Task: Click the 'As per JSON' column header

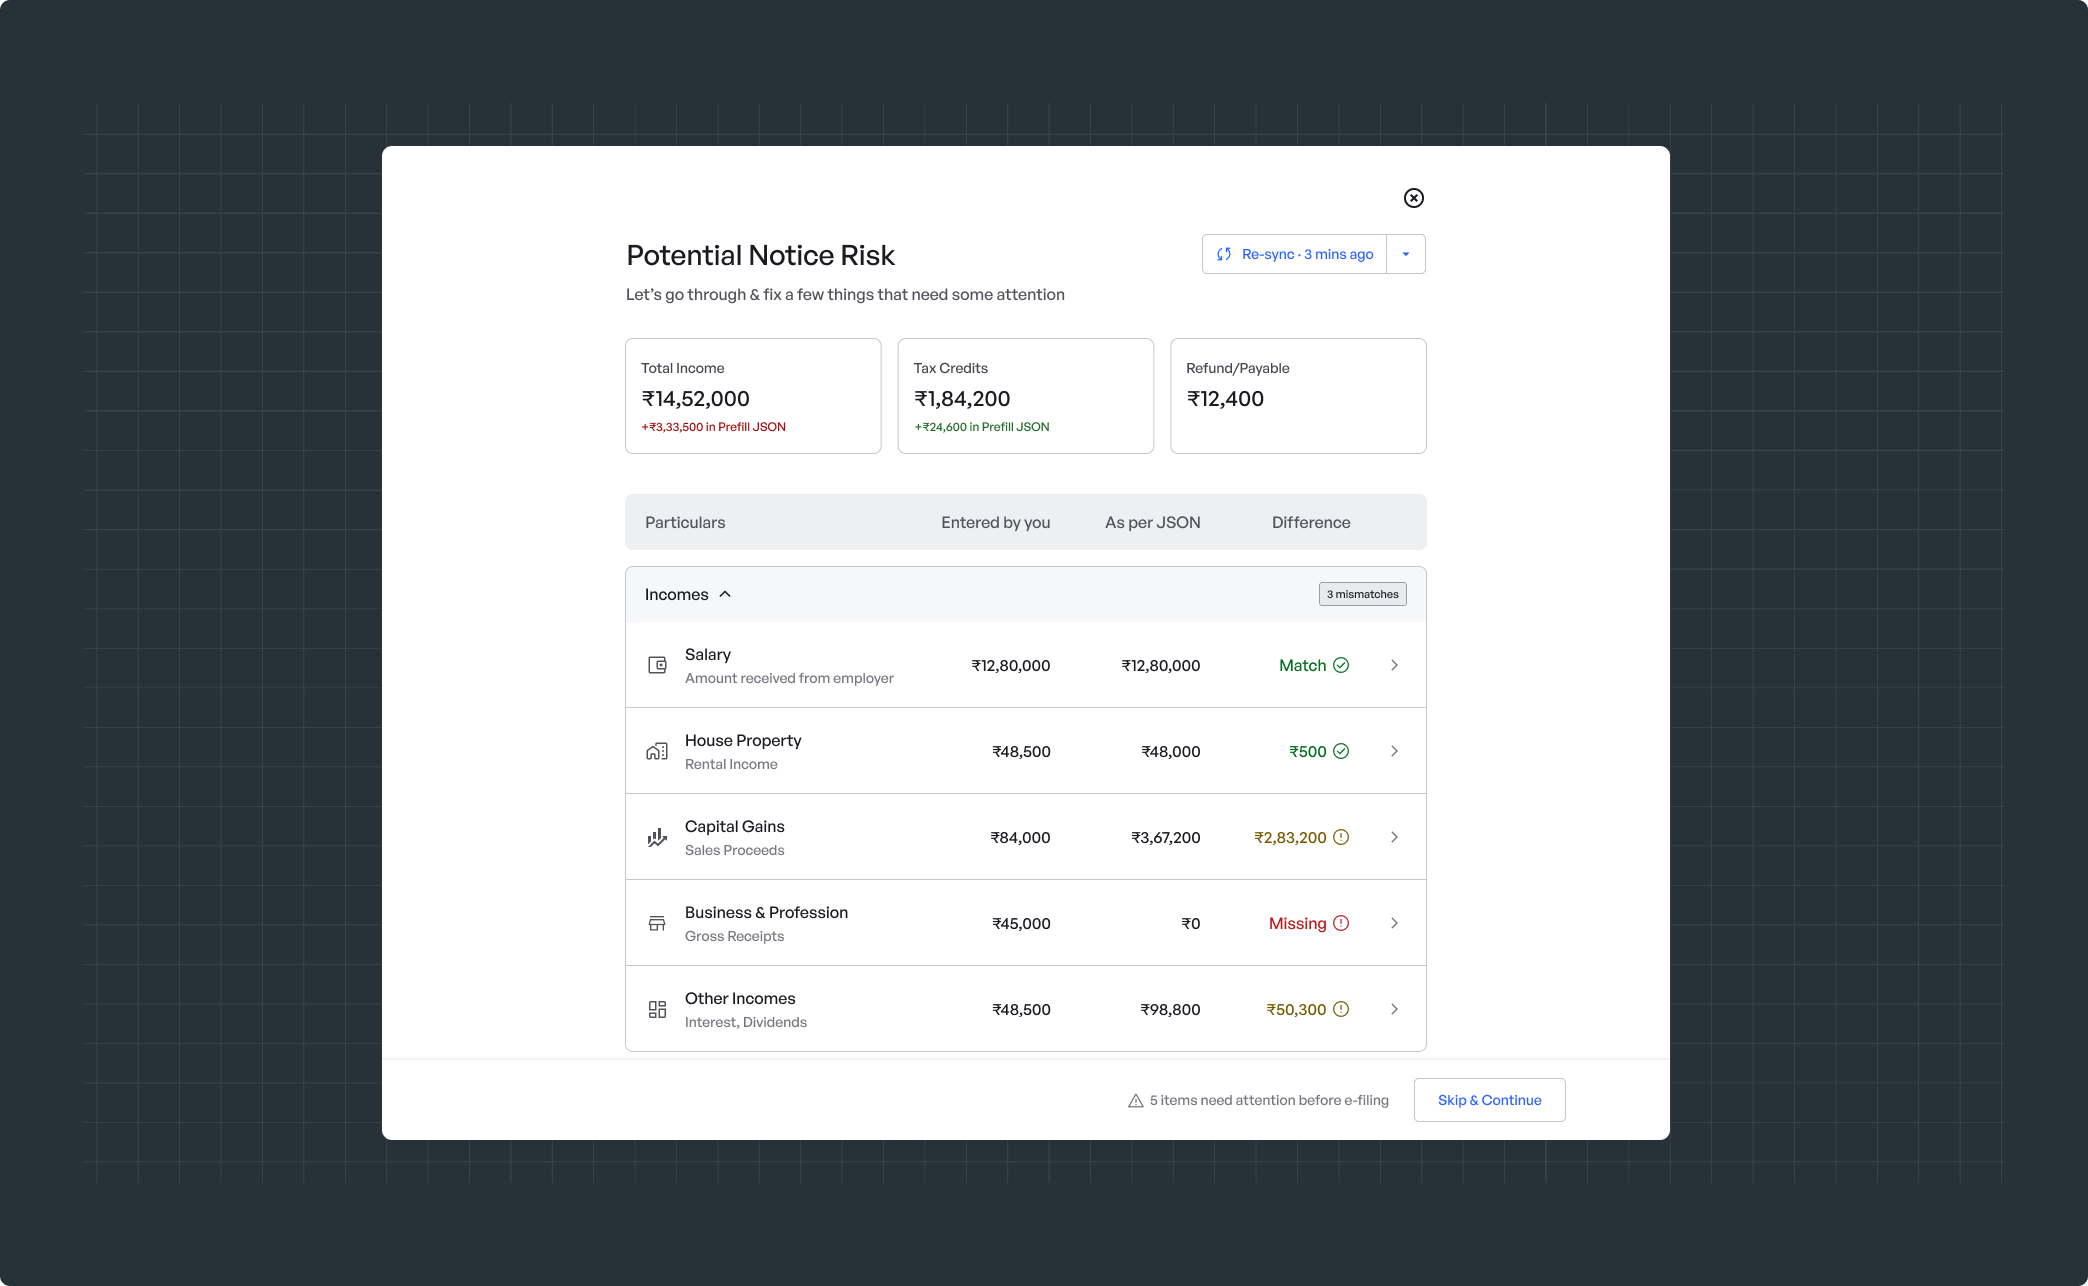Action: pyautogui.click(x=1152, y=522)
